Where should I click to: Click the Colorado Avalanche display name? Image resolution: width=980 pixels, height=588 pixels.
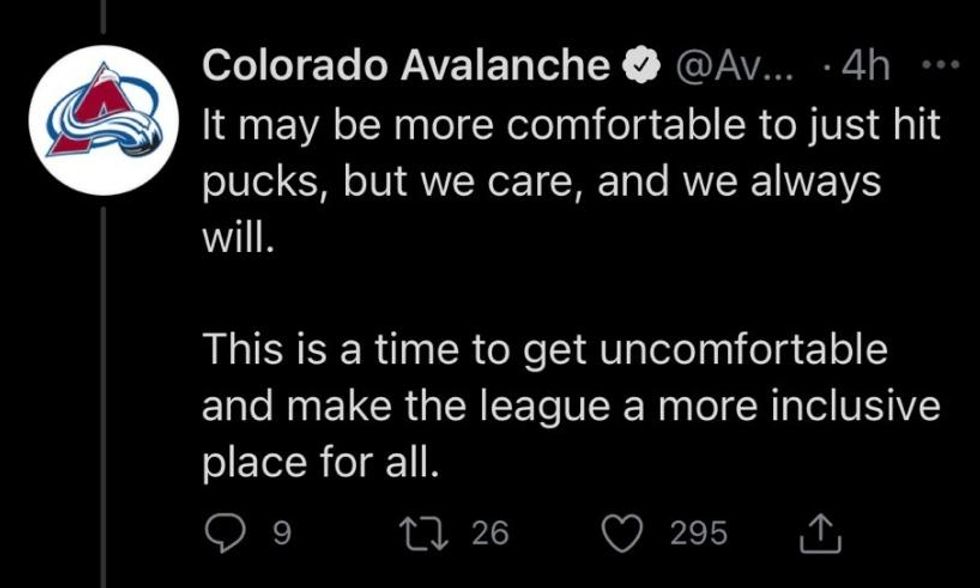(406, 66)
